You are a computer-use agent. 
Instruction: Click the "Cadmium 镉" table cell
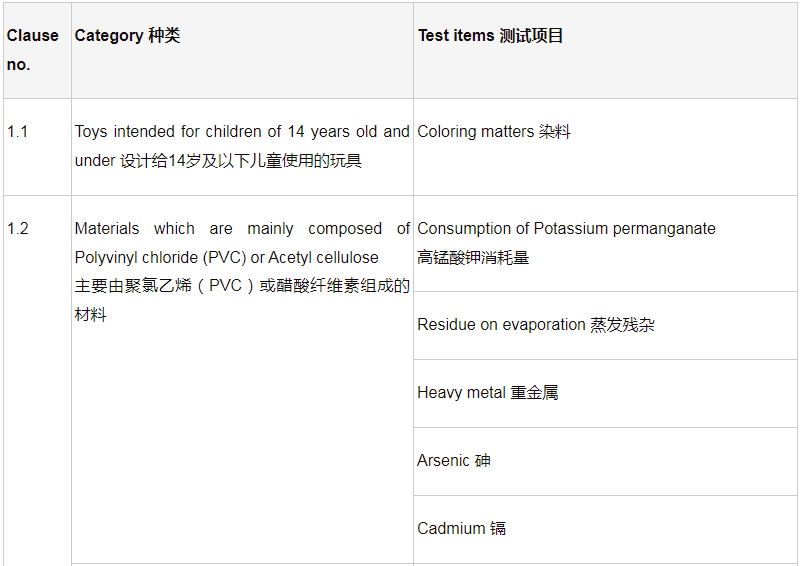(x=461, y=529)
